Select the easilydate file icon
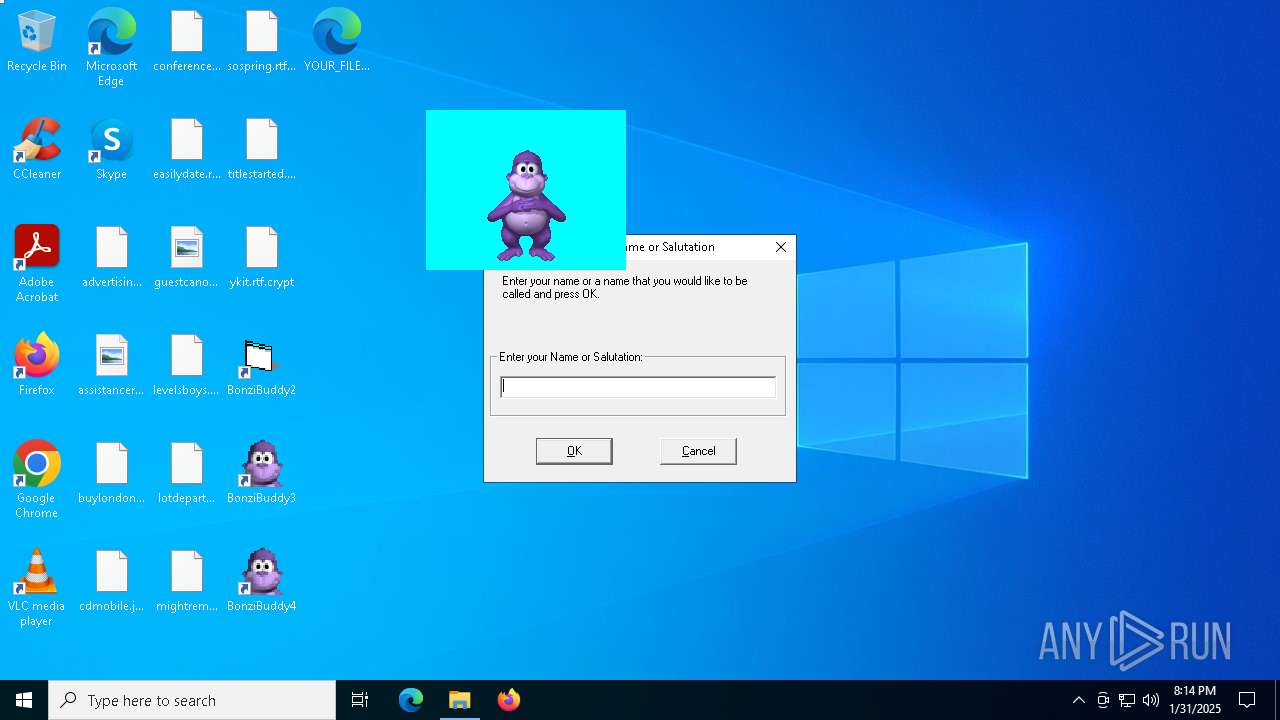Image resolution: width=1280 pixels, height=720 pixels. [x=187, y=150]
